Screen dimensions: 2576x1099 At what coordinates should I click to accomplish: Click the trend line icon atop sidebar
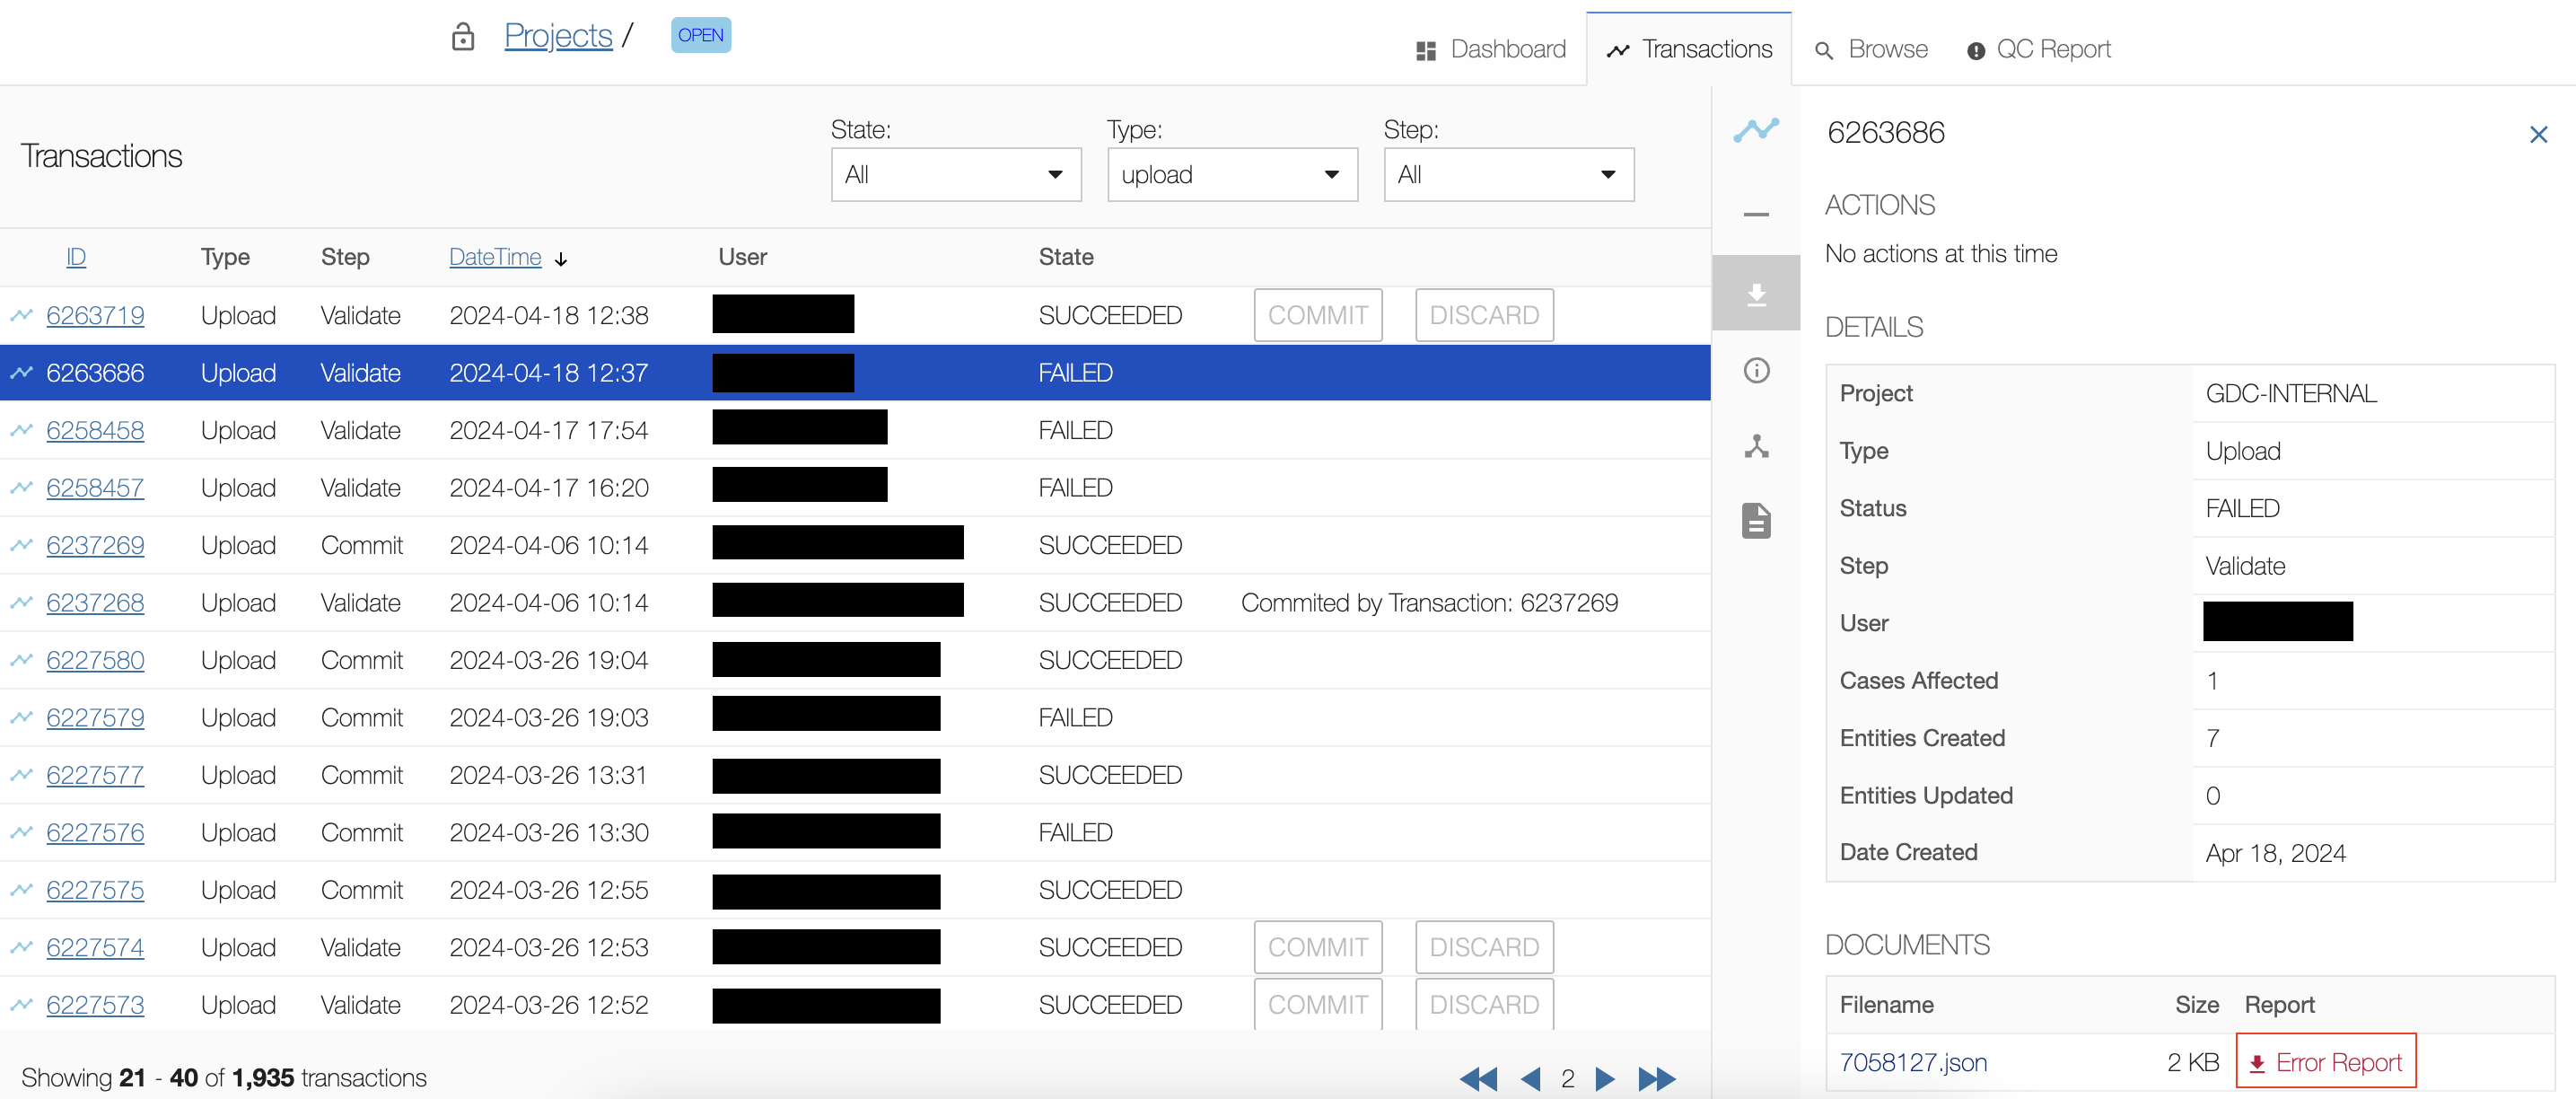[x=1756, y=130]
